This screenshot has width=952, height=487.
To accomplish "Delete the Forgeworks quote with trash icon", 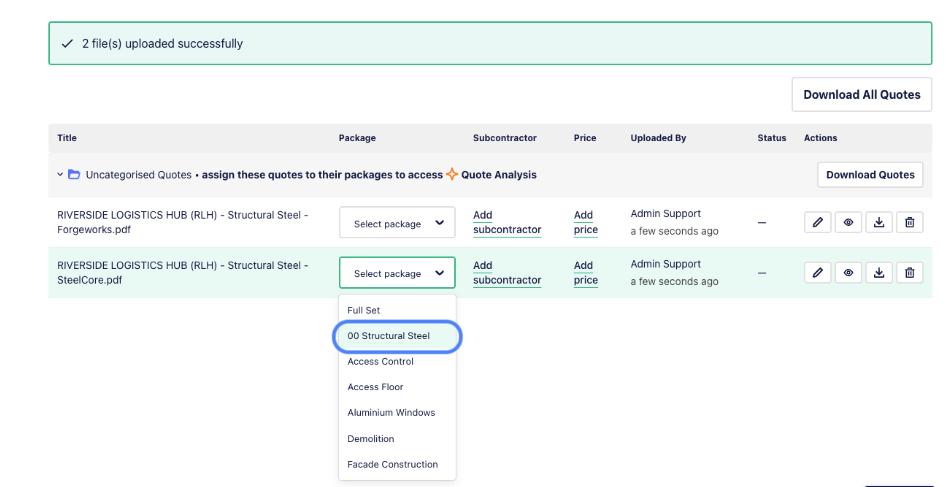I will click(909, 222).
